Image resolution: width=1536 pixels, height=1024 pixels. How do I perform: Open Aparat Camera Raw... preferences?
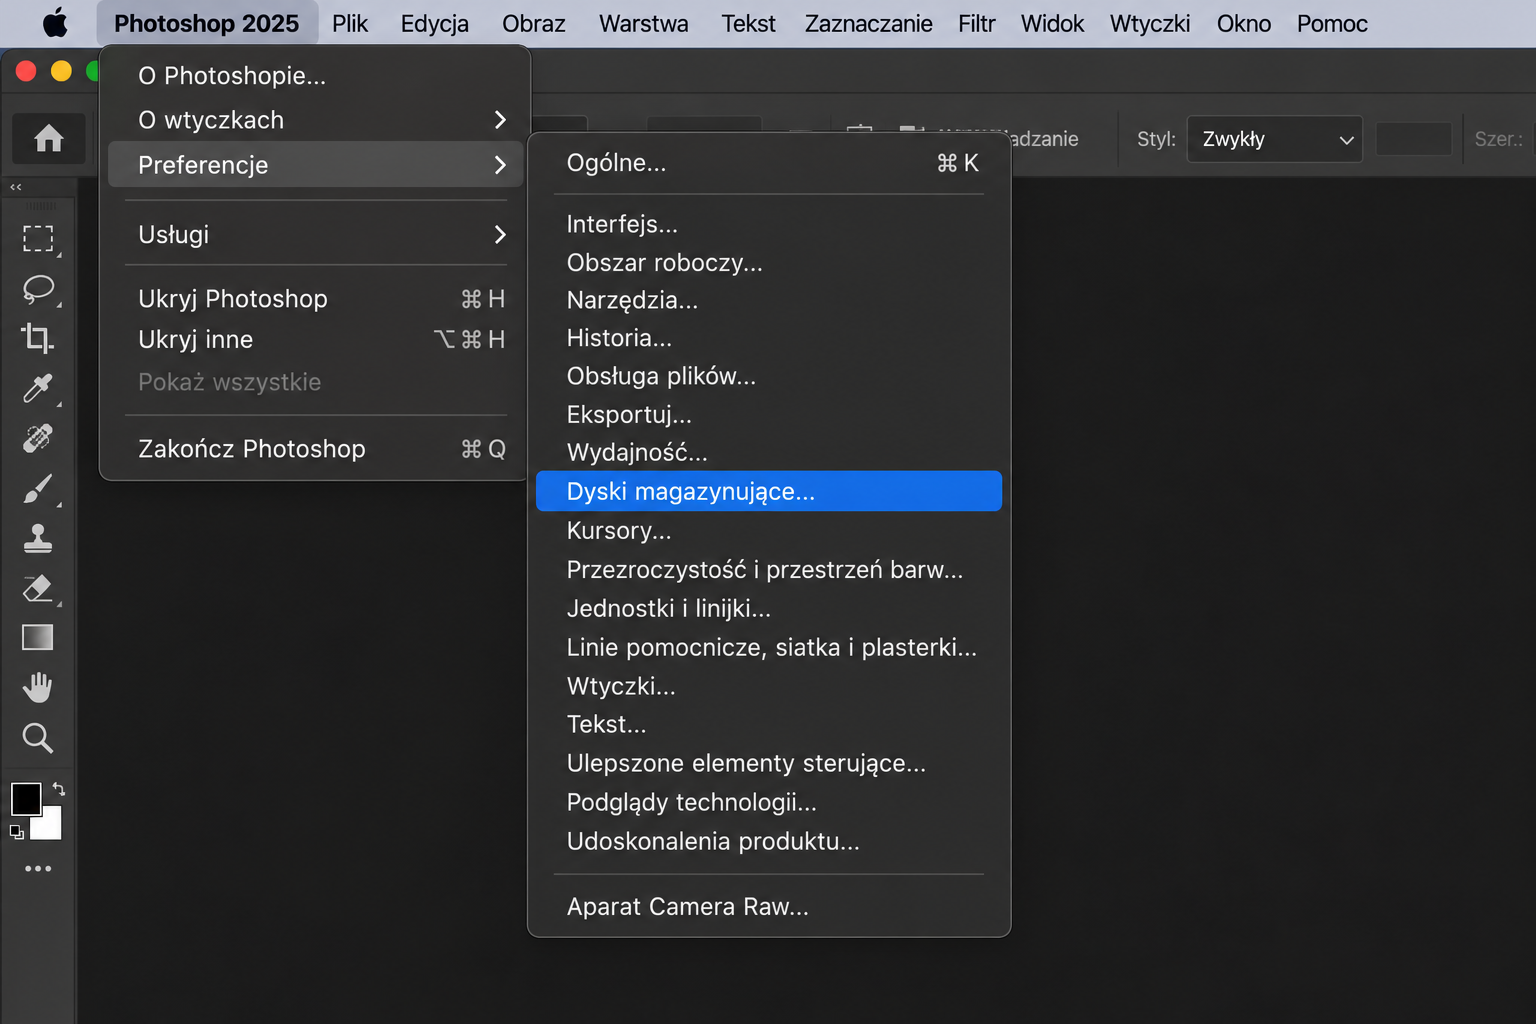coord(769,907)
